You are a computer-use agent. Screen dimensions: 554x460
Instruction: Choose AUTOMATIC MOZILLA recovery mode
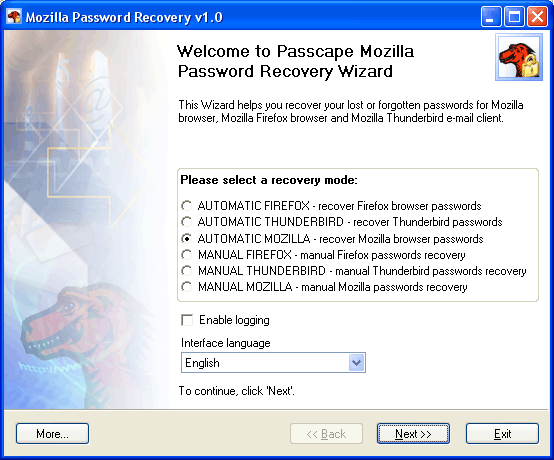pyautogui.click(x=187, y=239)
